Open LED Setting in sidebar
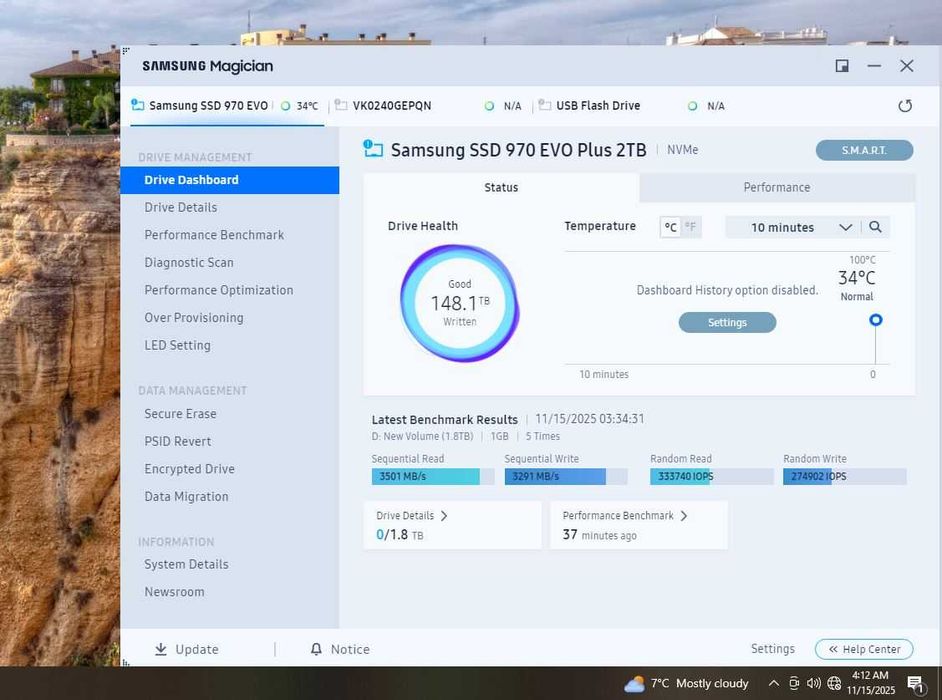The width and height of the screenshot is (942, 700). click(229, 345)
